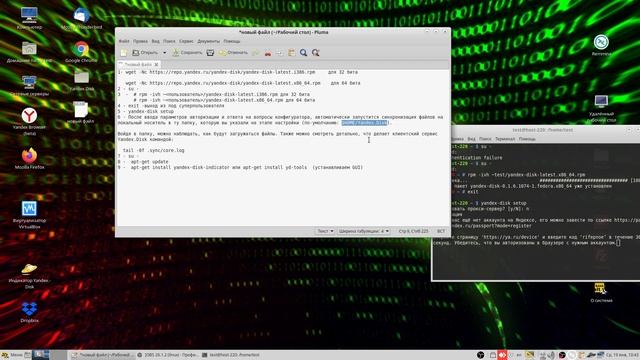Open the Помощь menu in terminal window
Viewport: 640px width, 360px height.
527,139
